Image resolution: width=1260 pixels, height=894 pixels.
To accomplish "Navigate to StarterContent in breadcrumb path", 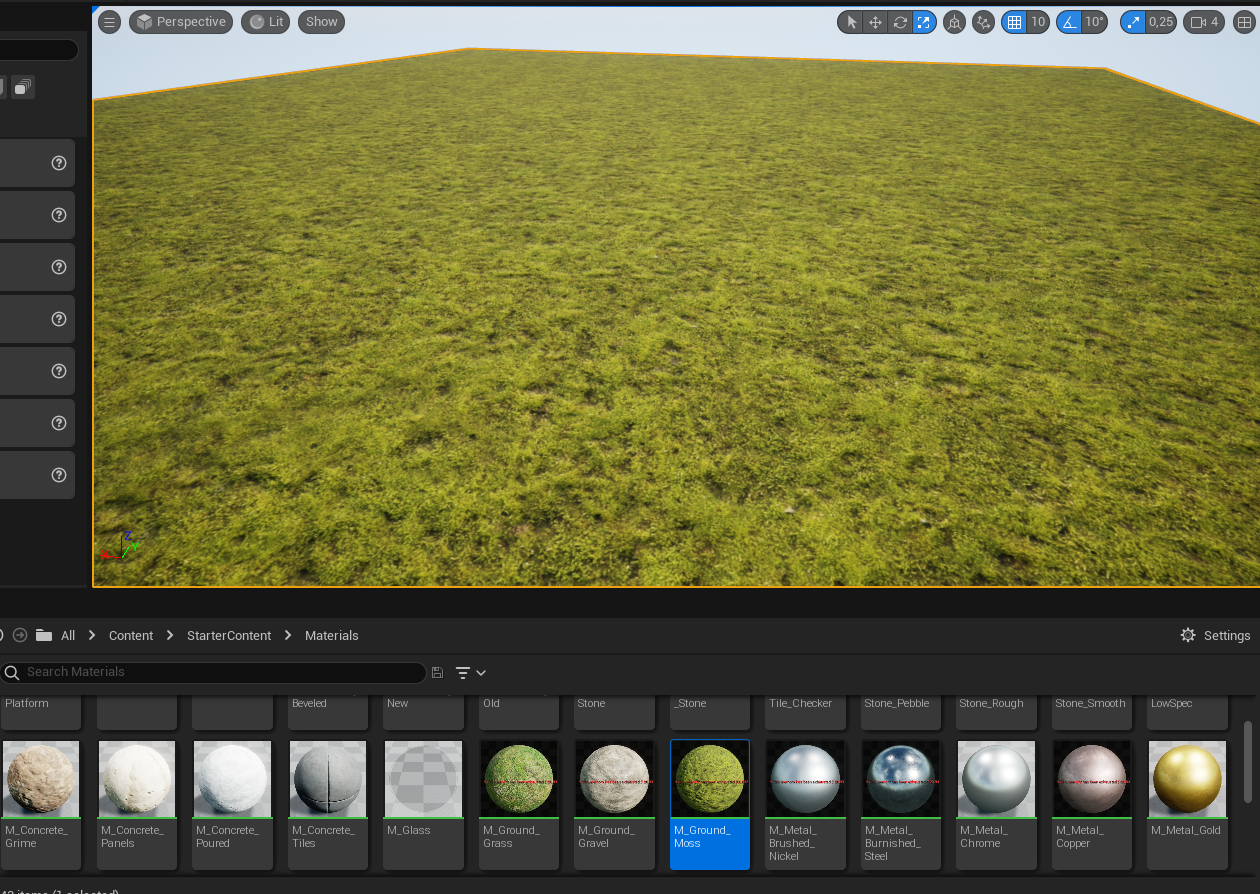I will click(229, 635).
